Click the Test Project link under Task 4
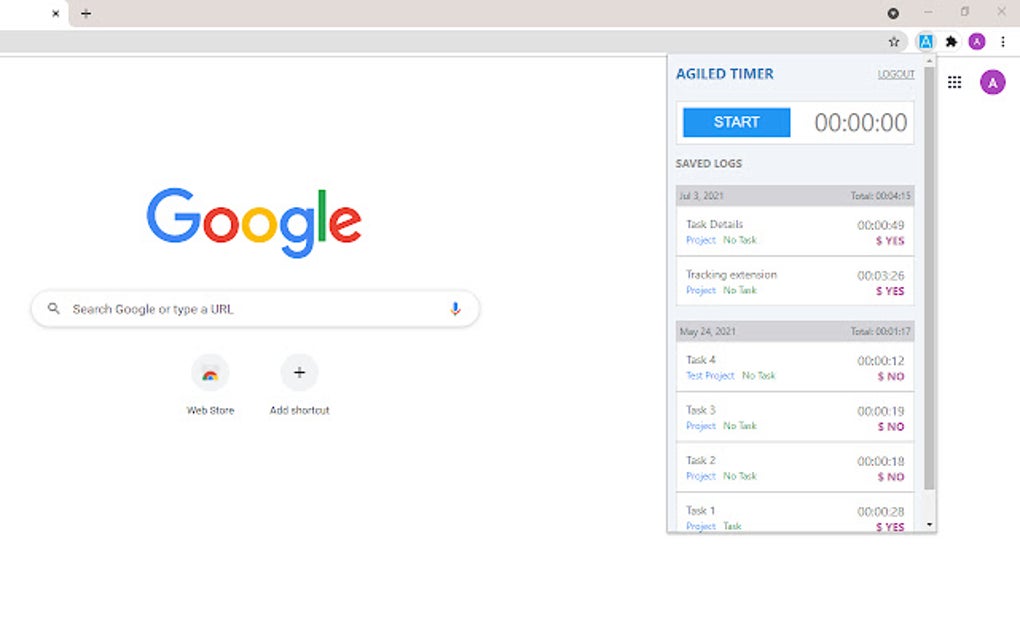1020x638 pixels. click(710, 376)
